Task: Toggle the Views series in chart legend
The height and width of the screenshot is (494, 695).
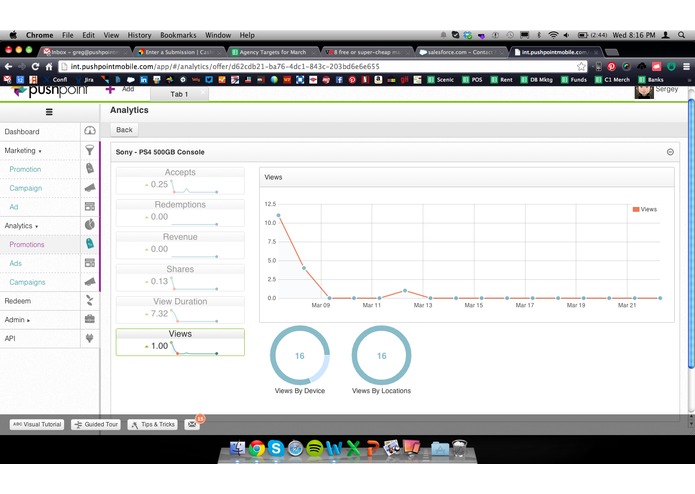Action: (644, 209)
